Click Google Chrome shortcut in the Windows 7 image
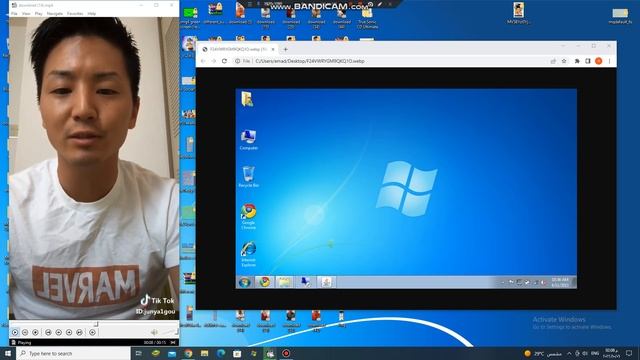 [x=248, y=216]
